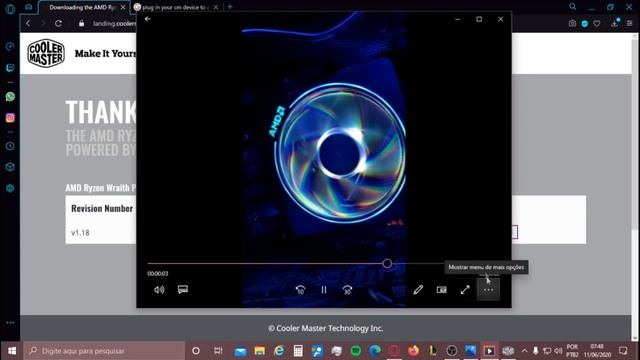Click the v1.18 revision number
Screen dimensions: 640x360
[80, 233]
